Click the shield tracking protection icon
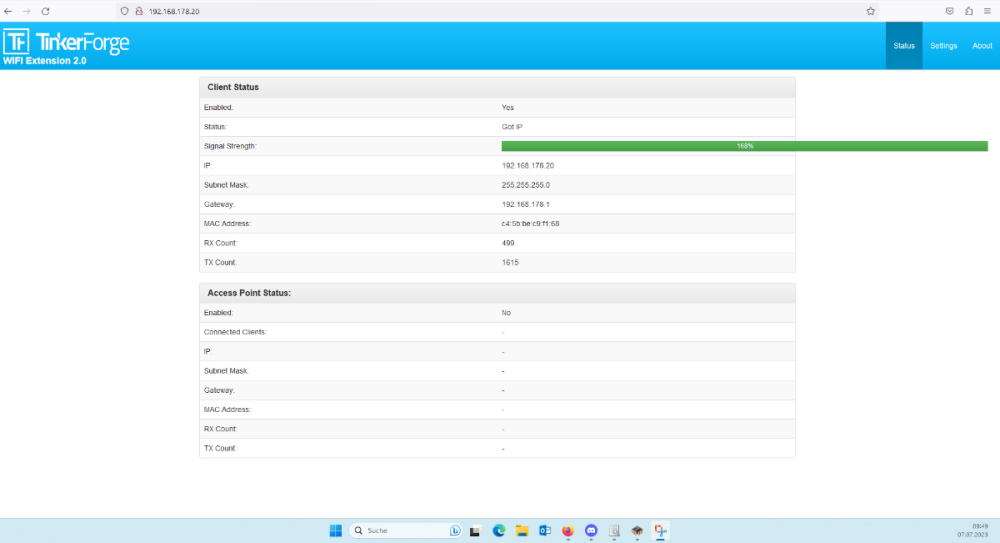This screenshot has height=543, width=1000. 124,11
